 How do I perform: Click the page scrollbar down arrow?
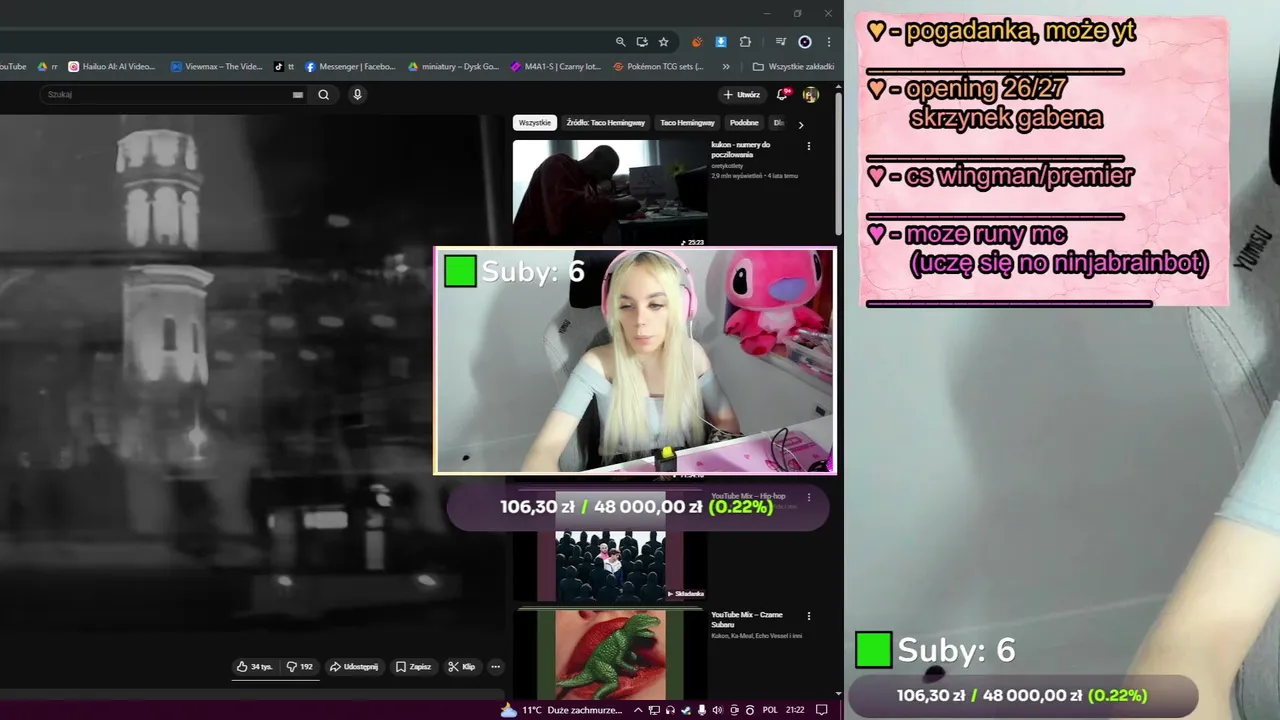(839, 694)
